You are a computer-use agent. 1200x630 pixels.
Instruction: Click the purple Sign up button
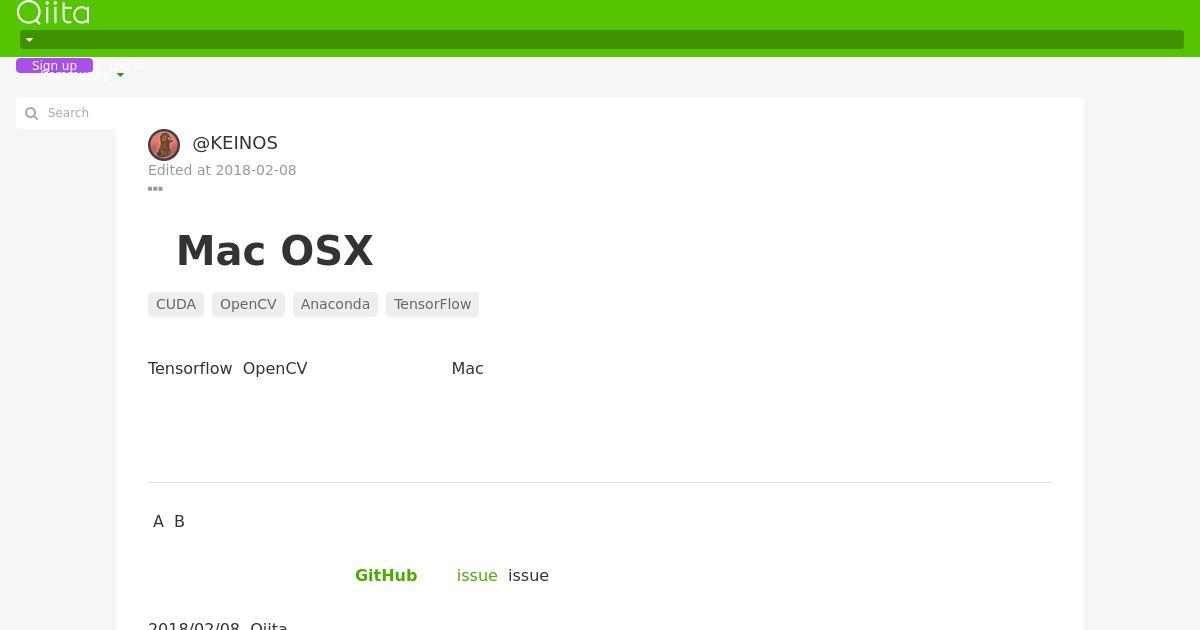point(54,66)
